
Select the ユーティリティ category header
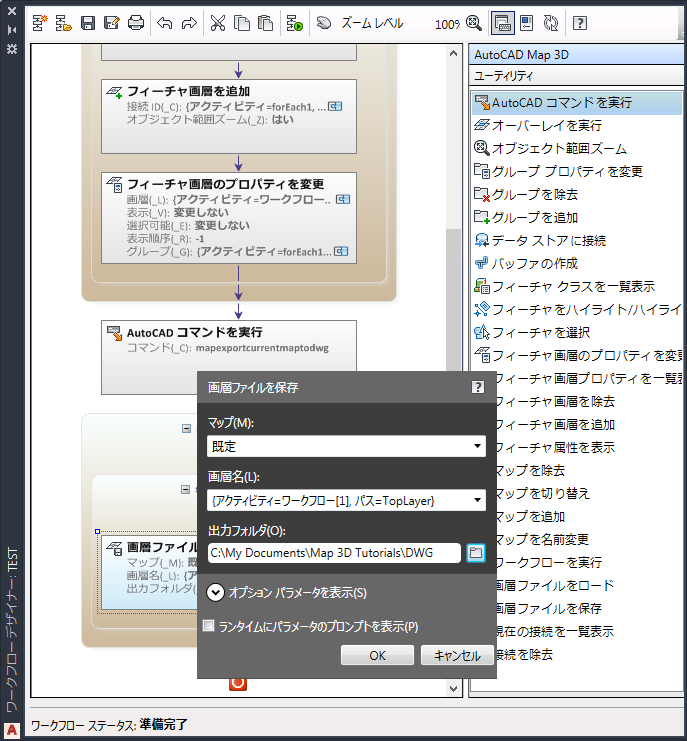[576, 76]
